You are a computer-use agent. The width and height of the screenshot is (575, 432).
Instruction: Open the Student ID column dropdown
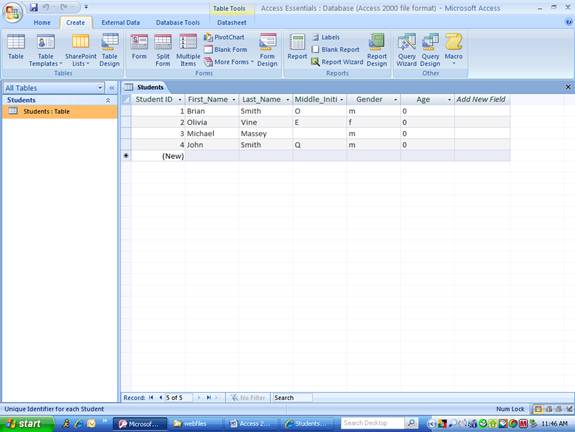point(180,100)
